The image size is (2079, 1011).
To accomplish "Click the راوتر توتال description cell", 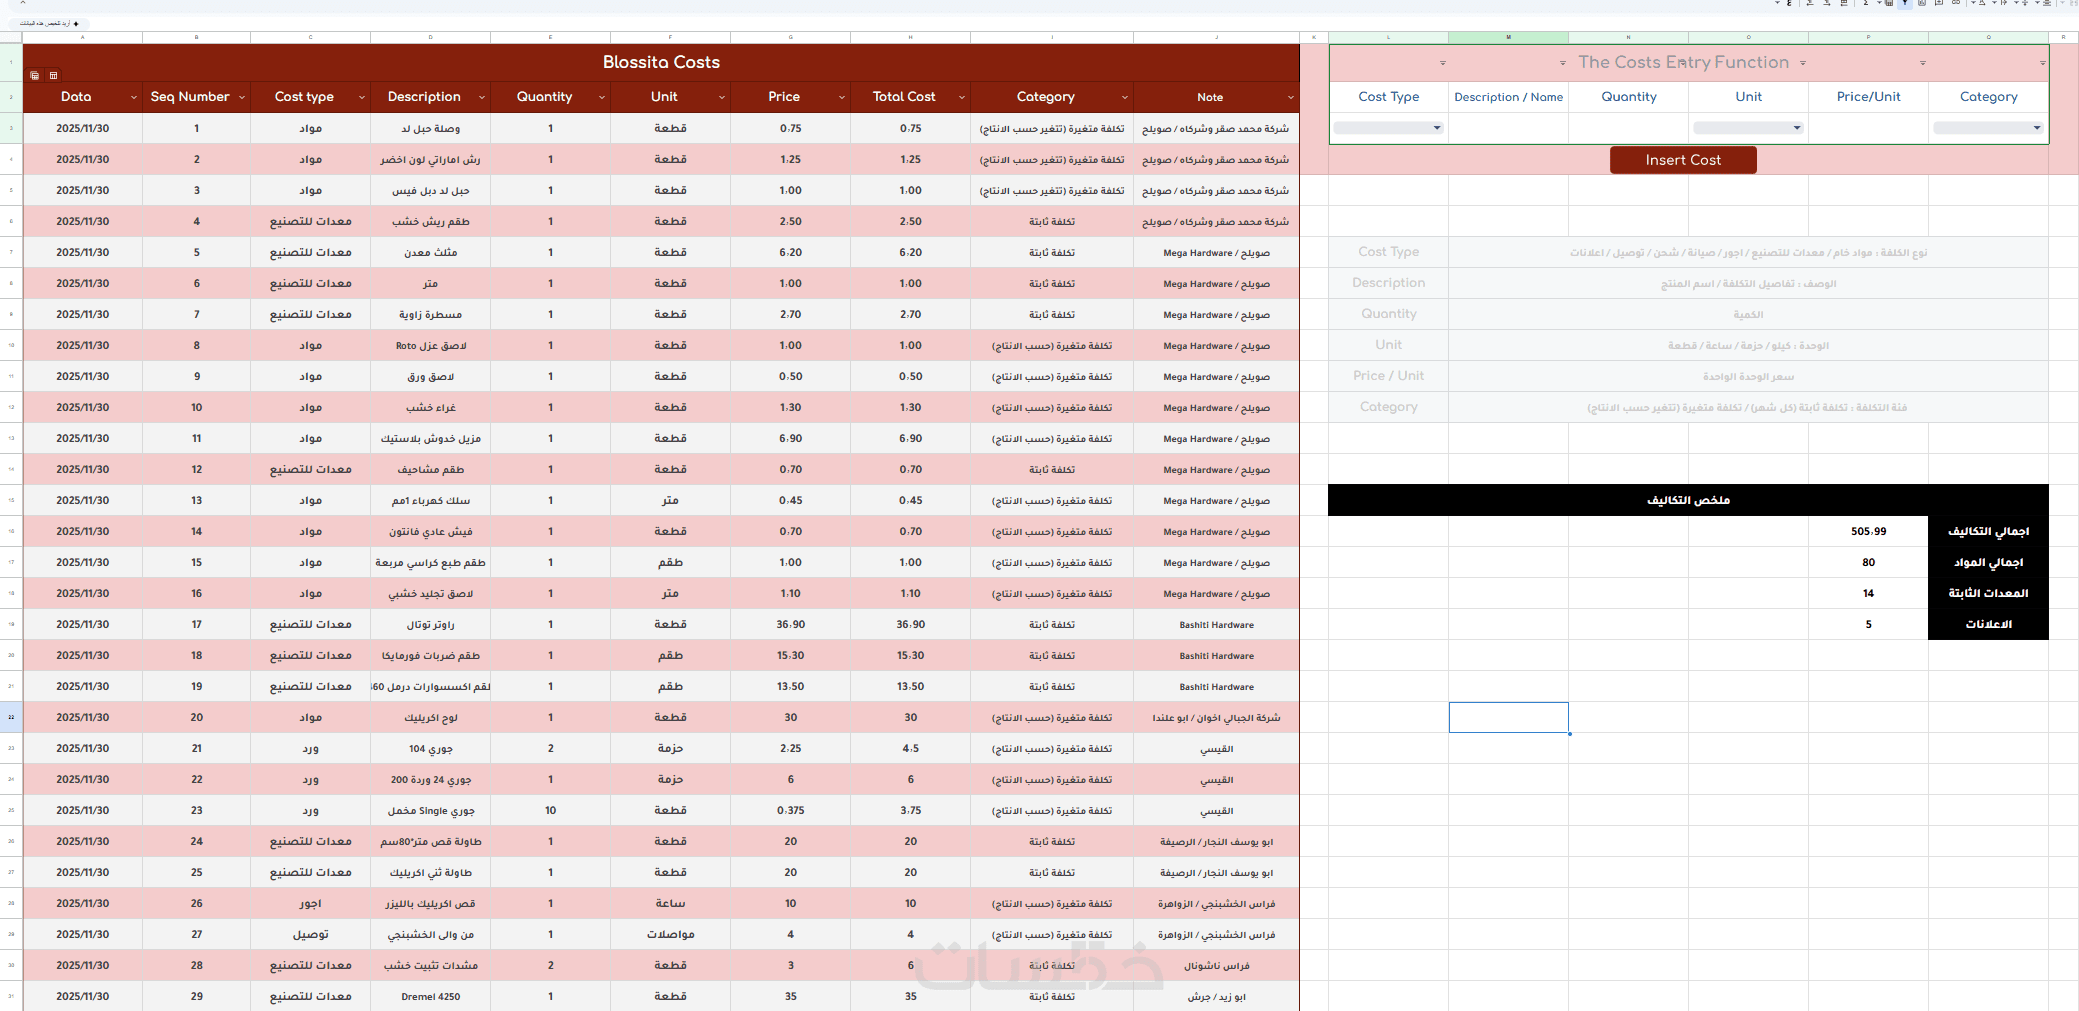I will 430,624.
